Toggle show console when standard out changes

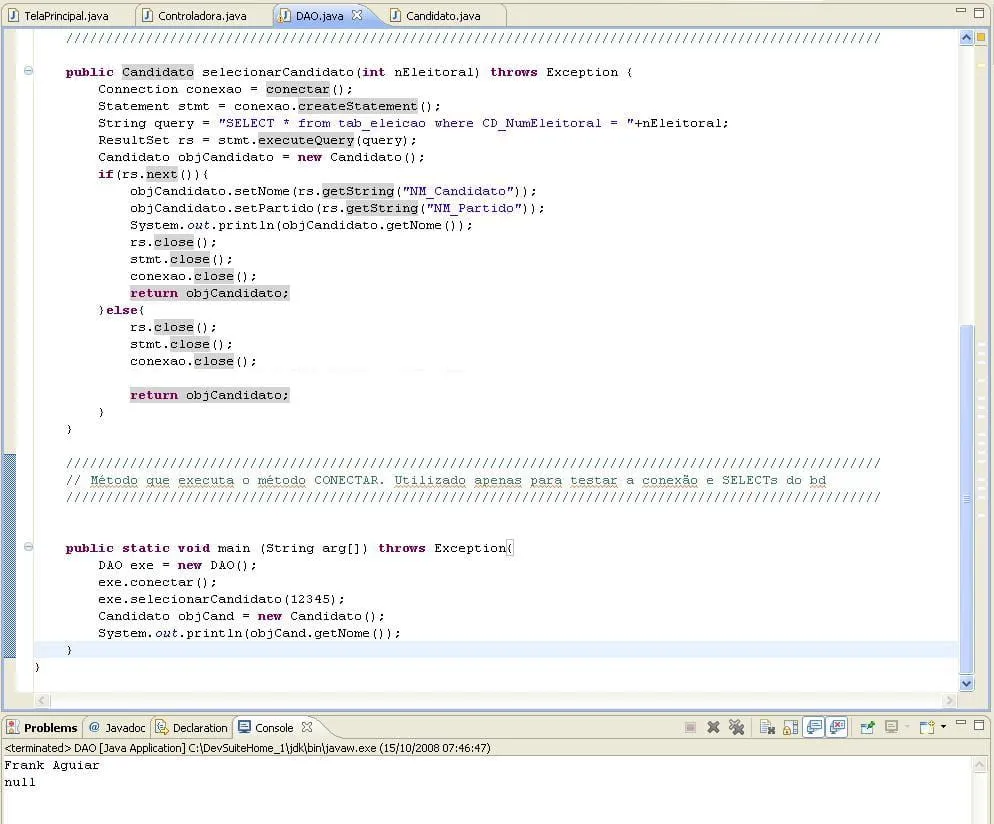pyautogui.click(x=814, y=728)
